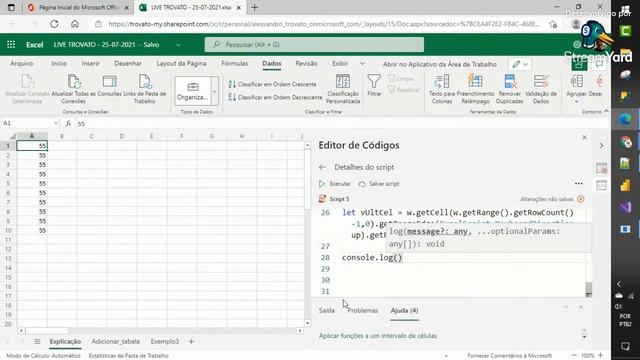This screenshot has width=640, height=360.
Task: Collapse the side pane with the chevron
Action: coord(601,145)
